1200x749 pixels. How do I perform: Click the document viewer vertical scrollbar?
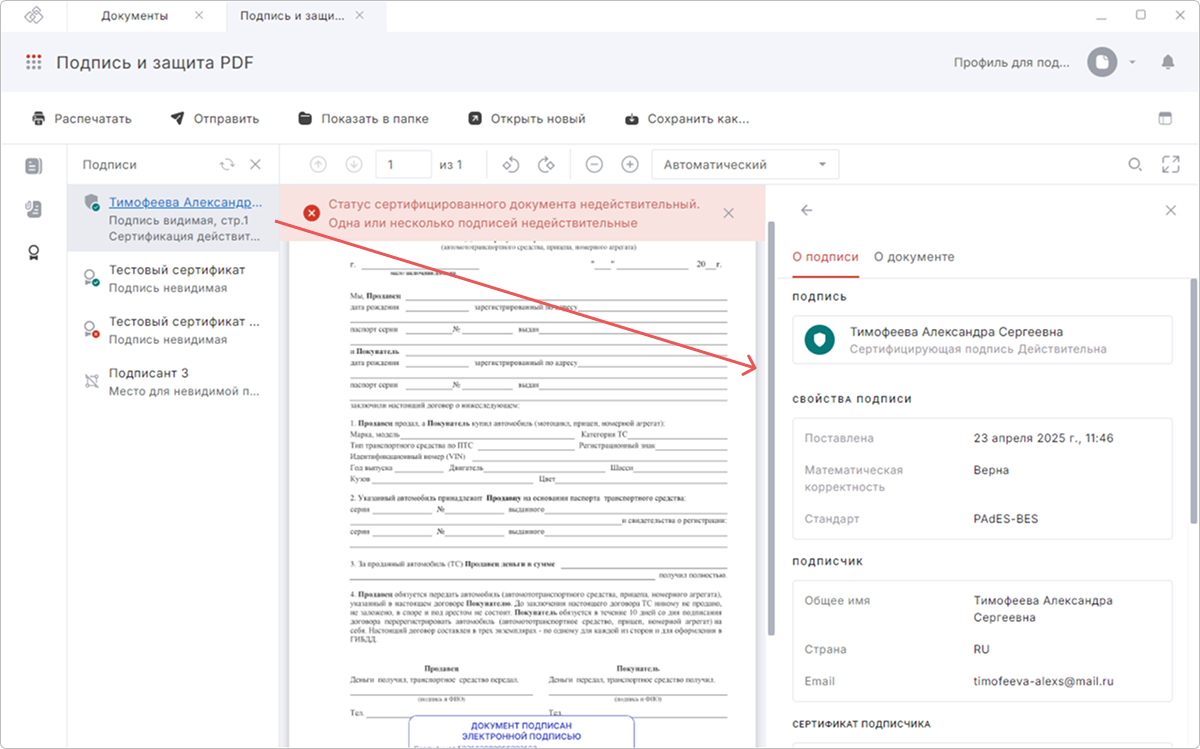click(x=770, y=430)
